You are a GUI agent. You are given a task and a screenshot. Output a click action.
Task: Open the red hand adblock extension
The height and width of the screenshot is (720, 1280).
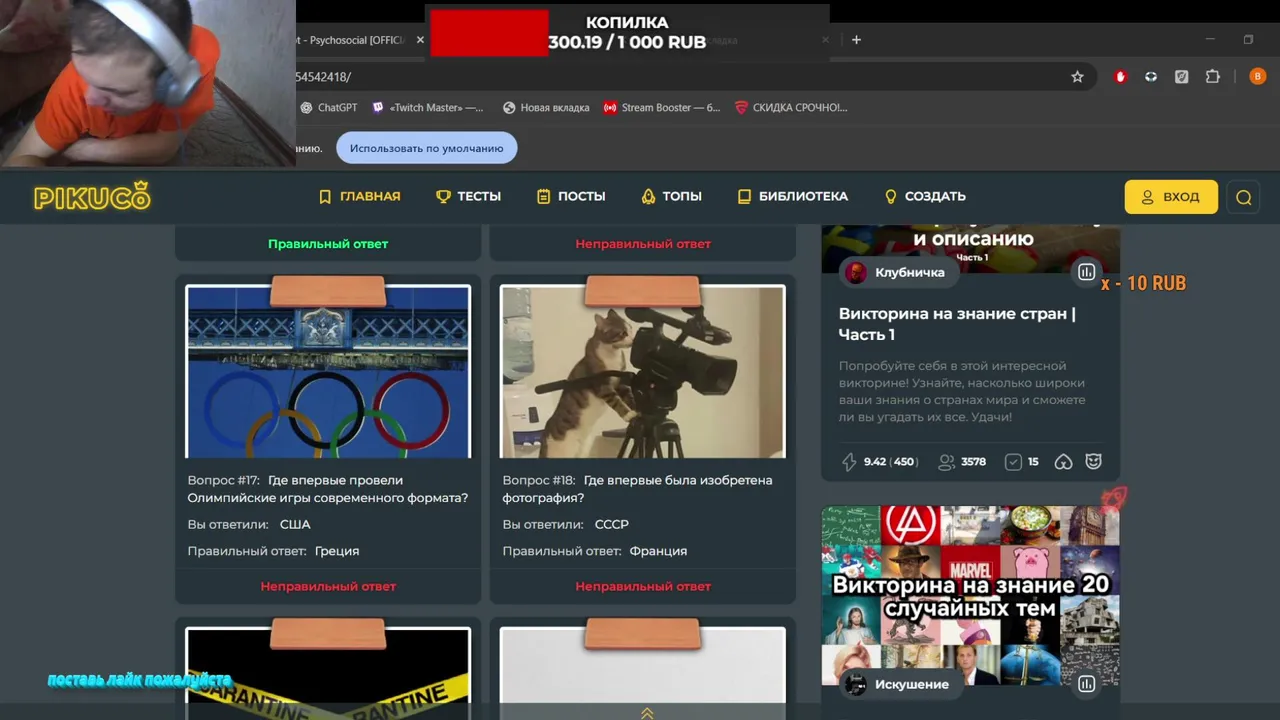click(1120, 77)
